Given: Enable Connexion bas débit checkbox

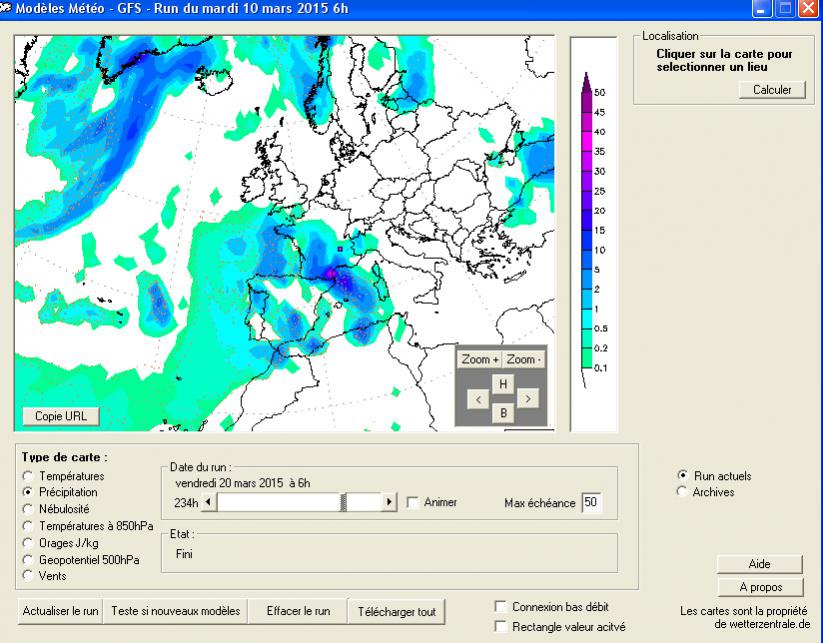Looking at the screenshot, I should coord(501,607).
